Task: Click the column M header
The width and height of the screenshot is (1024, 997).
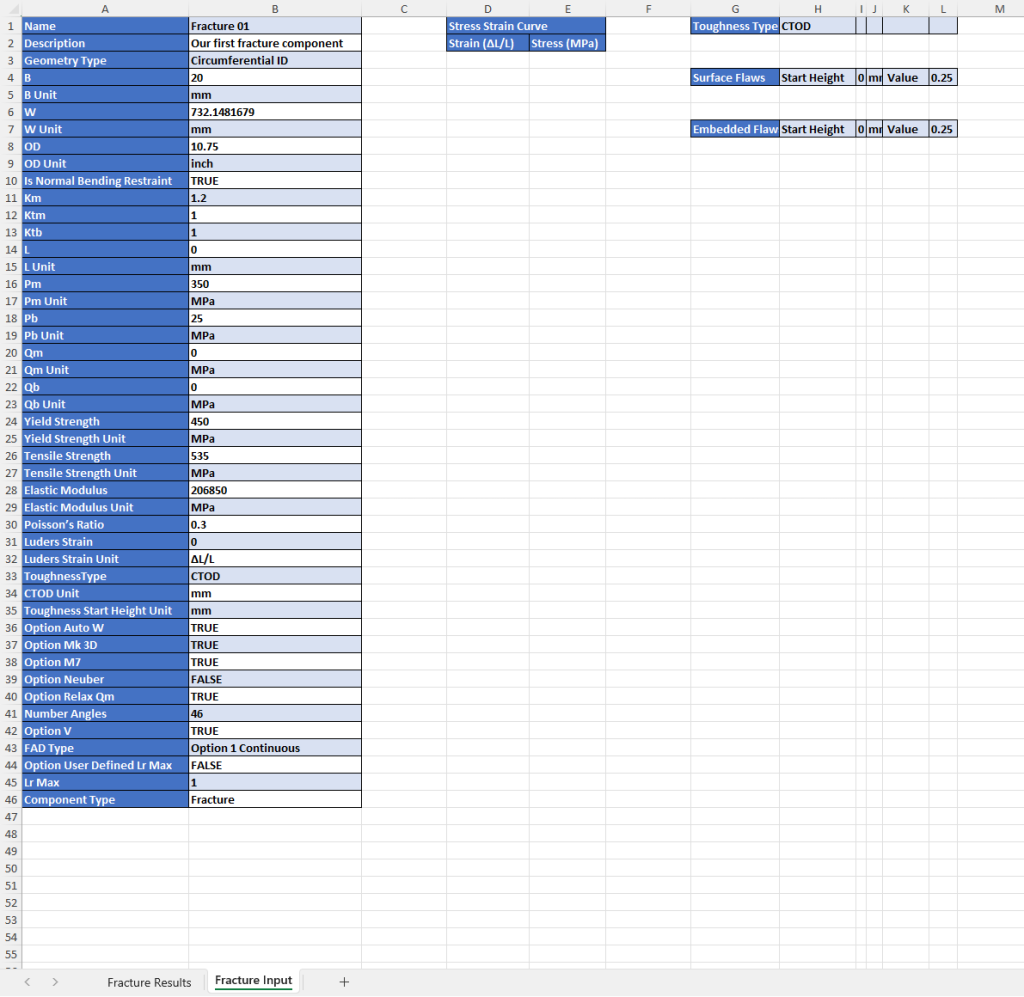Action: [1000, 9]
